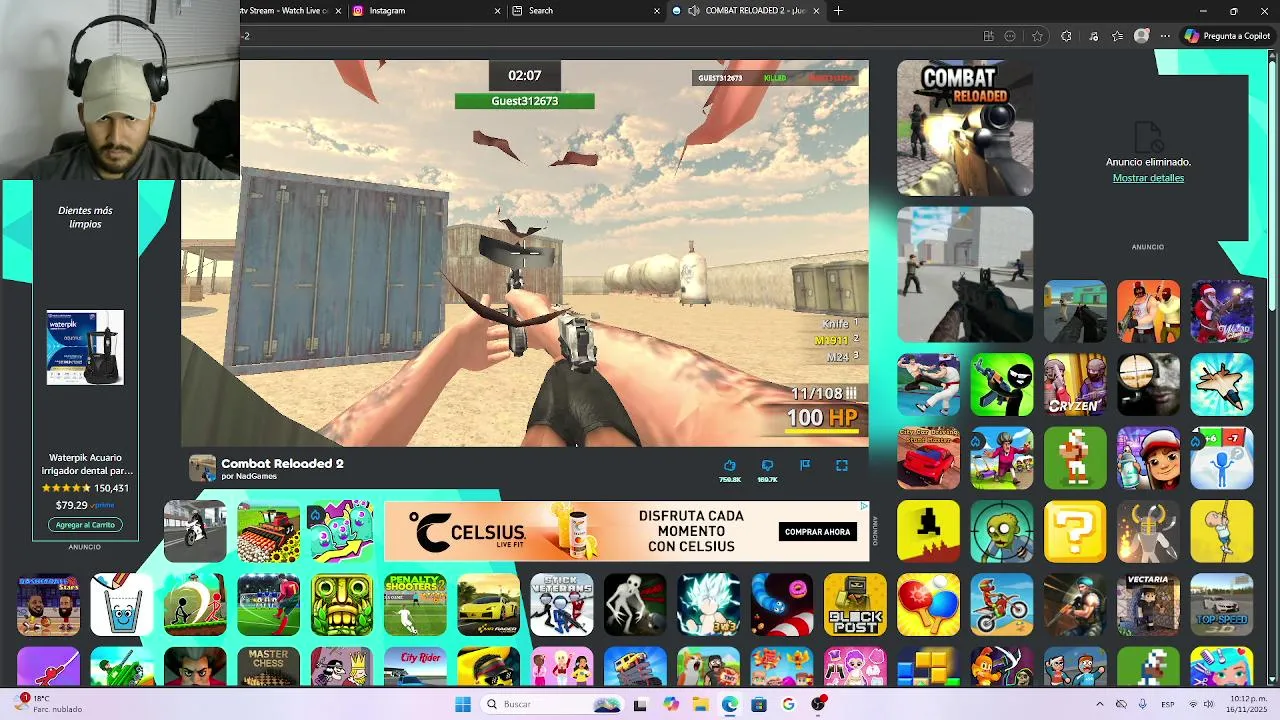This screenshot has width=1280, height=720.
Task: Close the Search tab
Action: click(x=657, y=11)
